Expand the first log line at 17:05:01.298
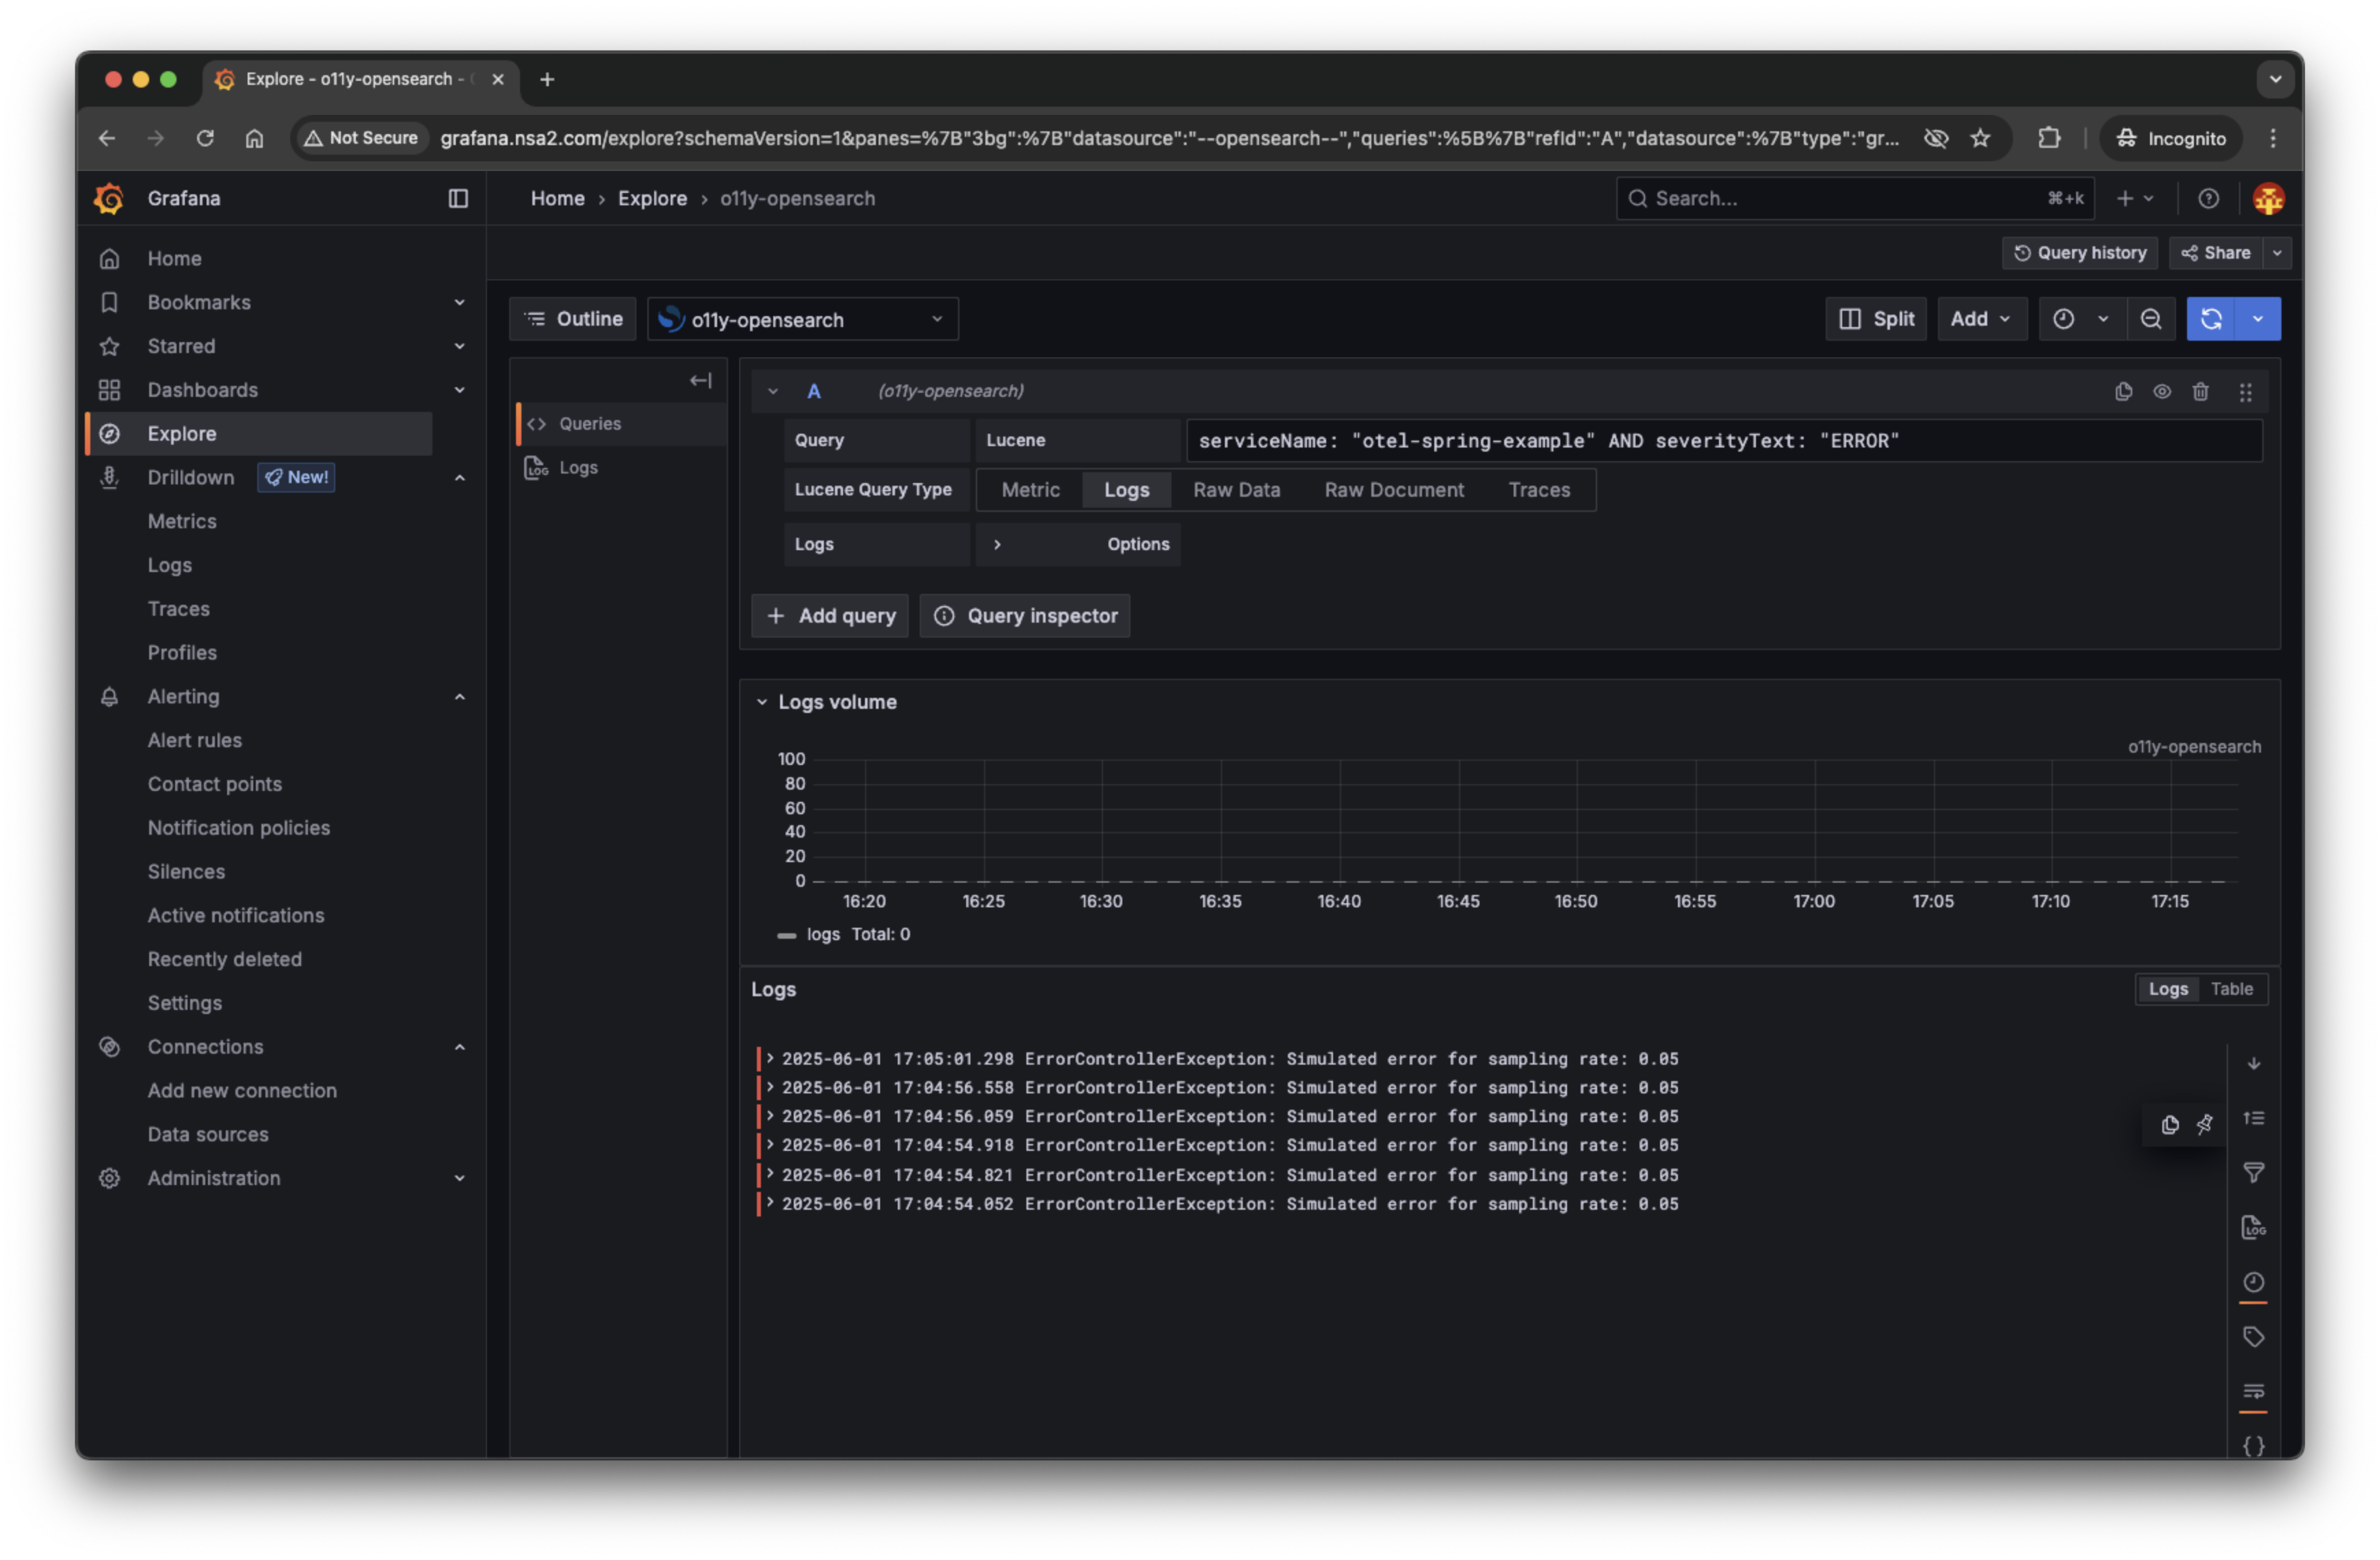The height and width of the screenshot is (1560, 2380). [769, 1058]
